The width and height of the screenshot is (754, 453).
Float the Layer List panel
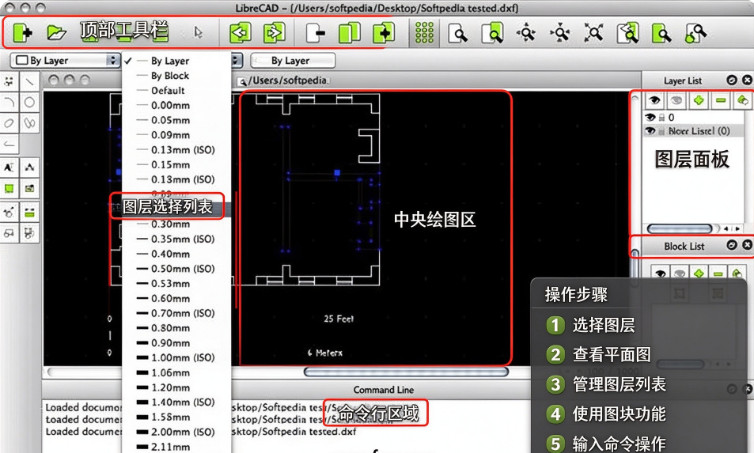[732, 80]
